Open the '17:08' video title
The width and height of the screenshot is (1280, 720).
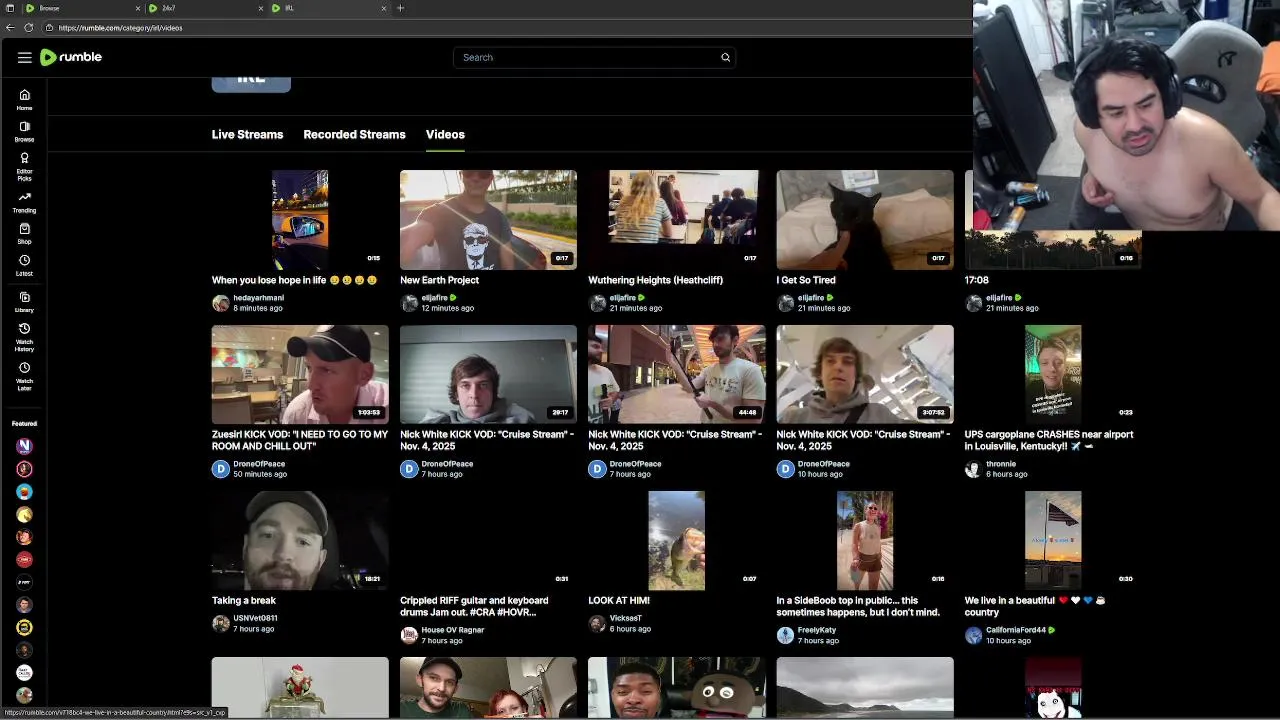point(976,280)
